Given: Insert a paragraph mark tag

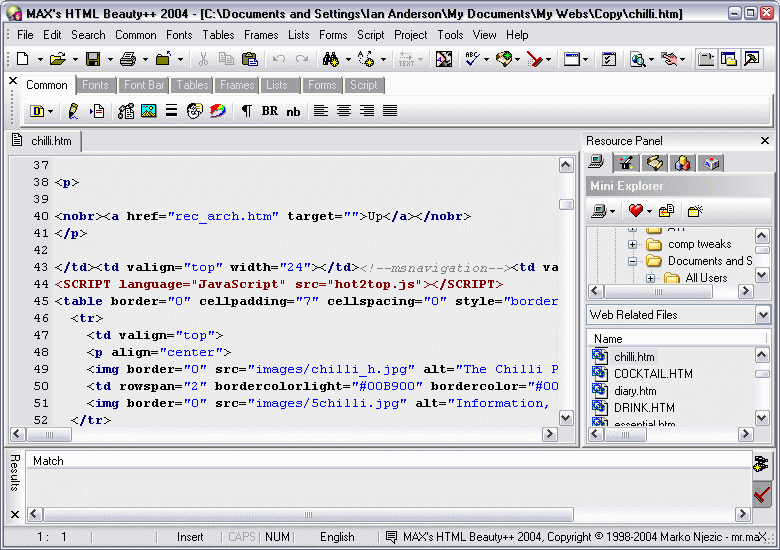Looking at the screenshot, I should tap(246, 111).
